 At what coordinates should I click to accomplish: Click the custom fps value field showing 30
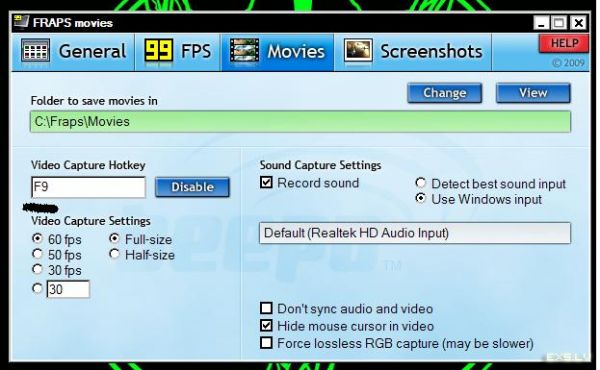68,289
